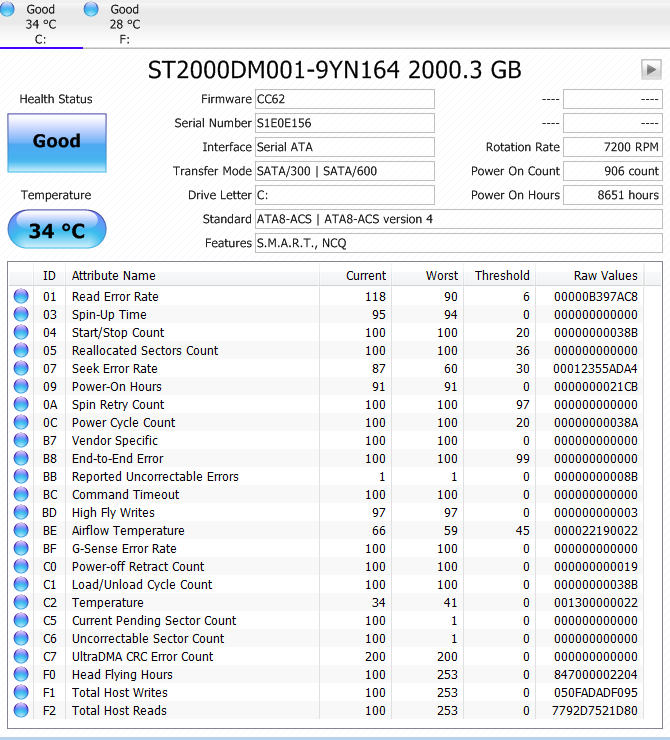670x740 pixels.
Task: Select Reported Uncorrectable Errors attribute name
Action: [155, 476]
